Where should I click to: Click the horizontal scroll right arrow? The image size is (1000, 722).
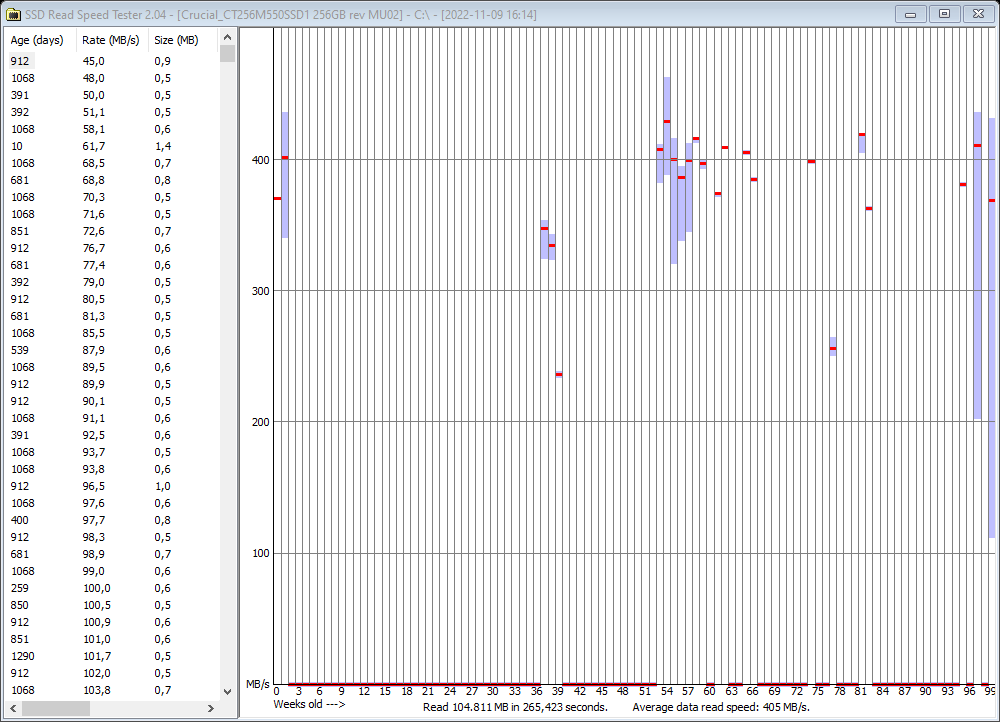[x=211, y=708]
